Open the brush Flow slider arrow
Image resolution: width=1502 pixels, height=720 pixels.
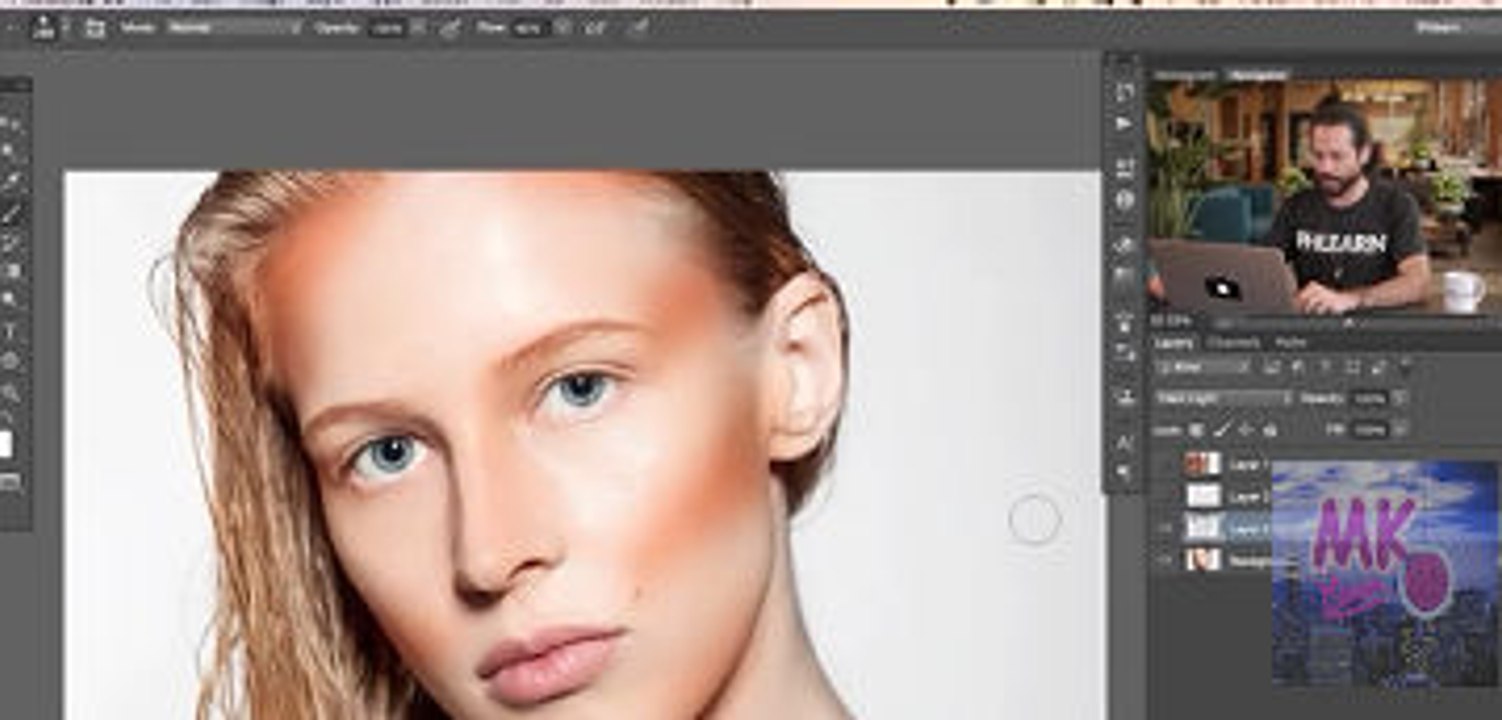pos(562,29)
